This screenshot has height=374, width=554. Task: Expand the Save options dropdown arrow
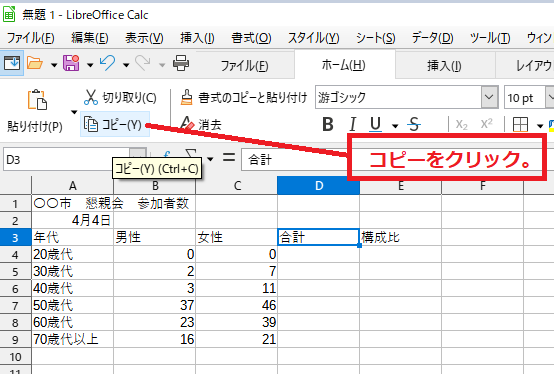(90, 65)
